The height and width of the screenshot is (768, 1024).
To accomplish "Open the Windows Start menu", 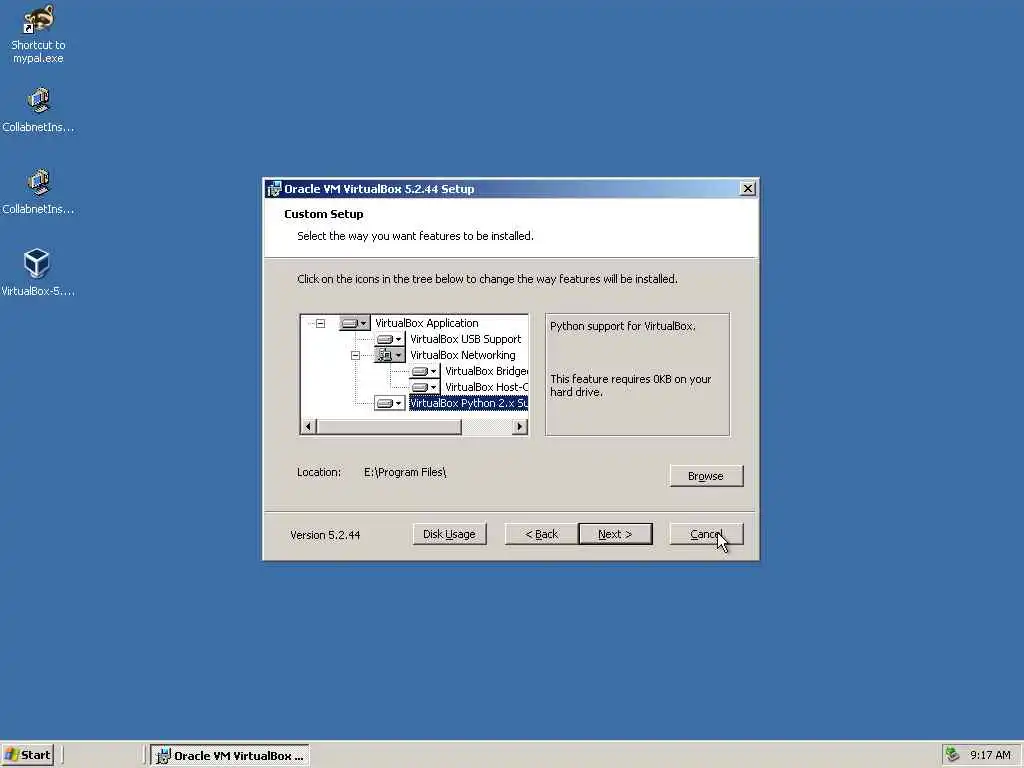I will pyautogui.click(x=28, y=755).
